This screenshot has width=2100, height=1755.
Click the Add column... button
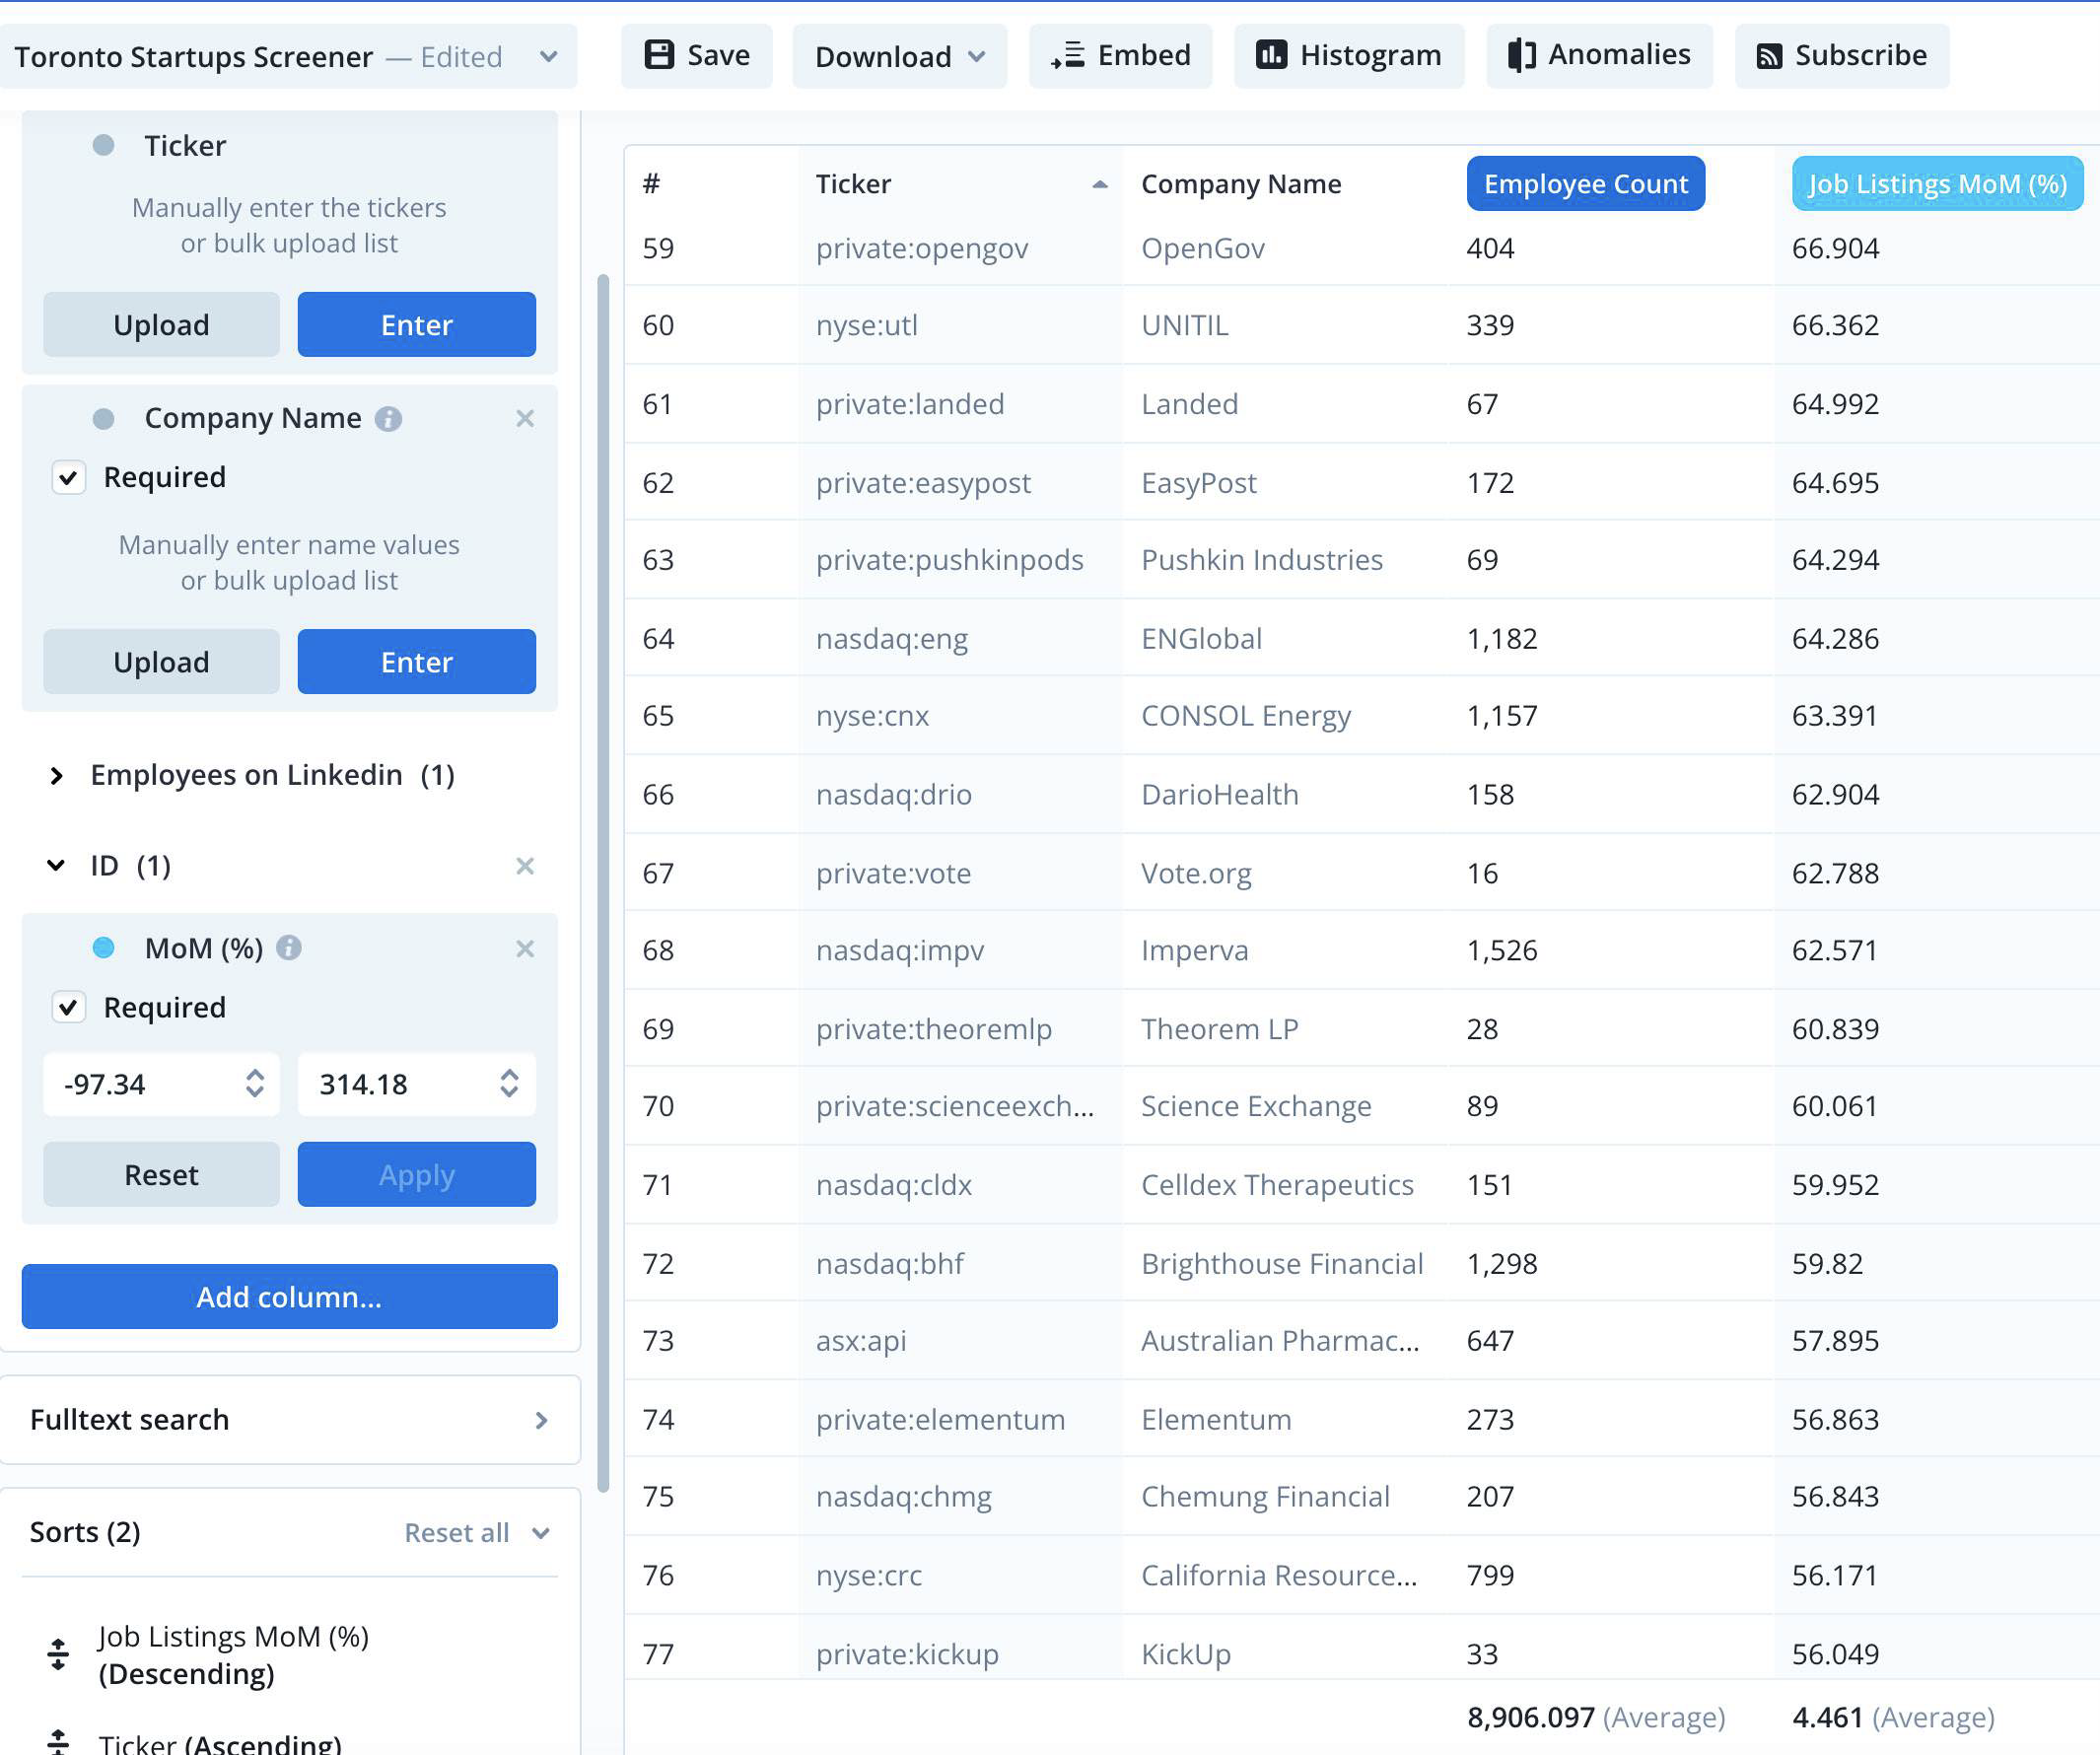pyautogui.click(x=290, y=1296)
